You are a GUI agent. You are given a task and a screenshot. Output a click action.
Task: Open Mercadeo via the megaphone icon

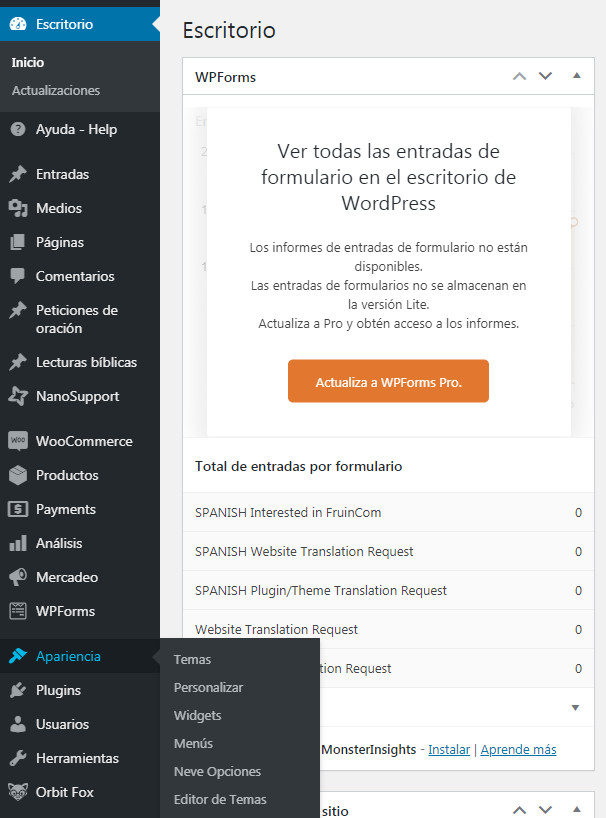[17, 577]
